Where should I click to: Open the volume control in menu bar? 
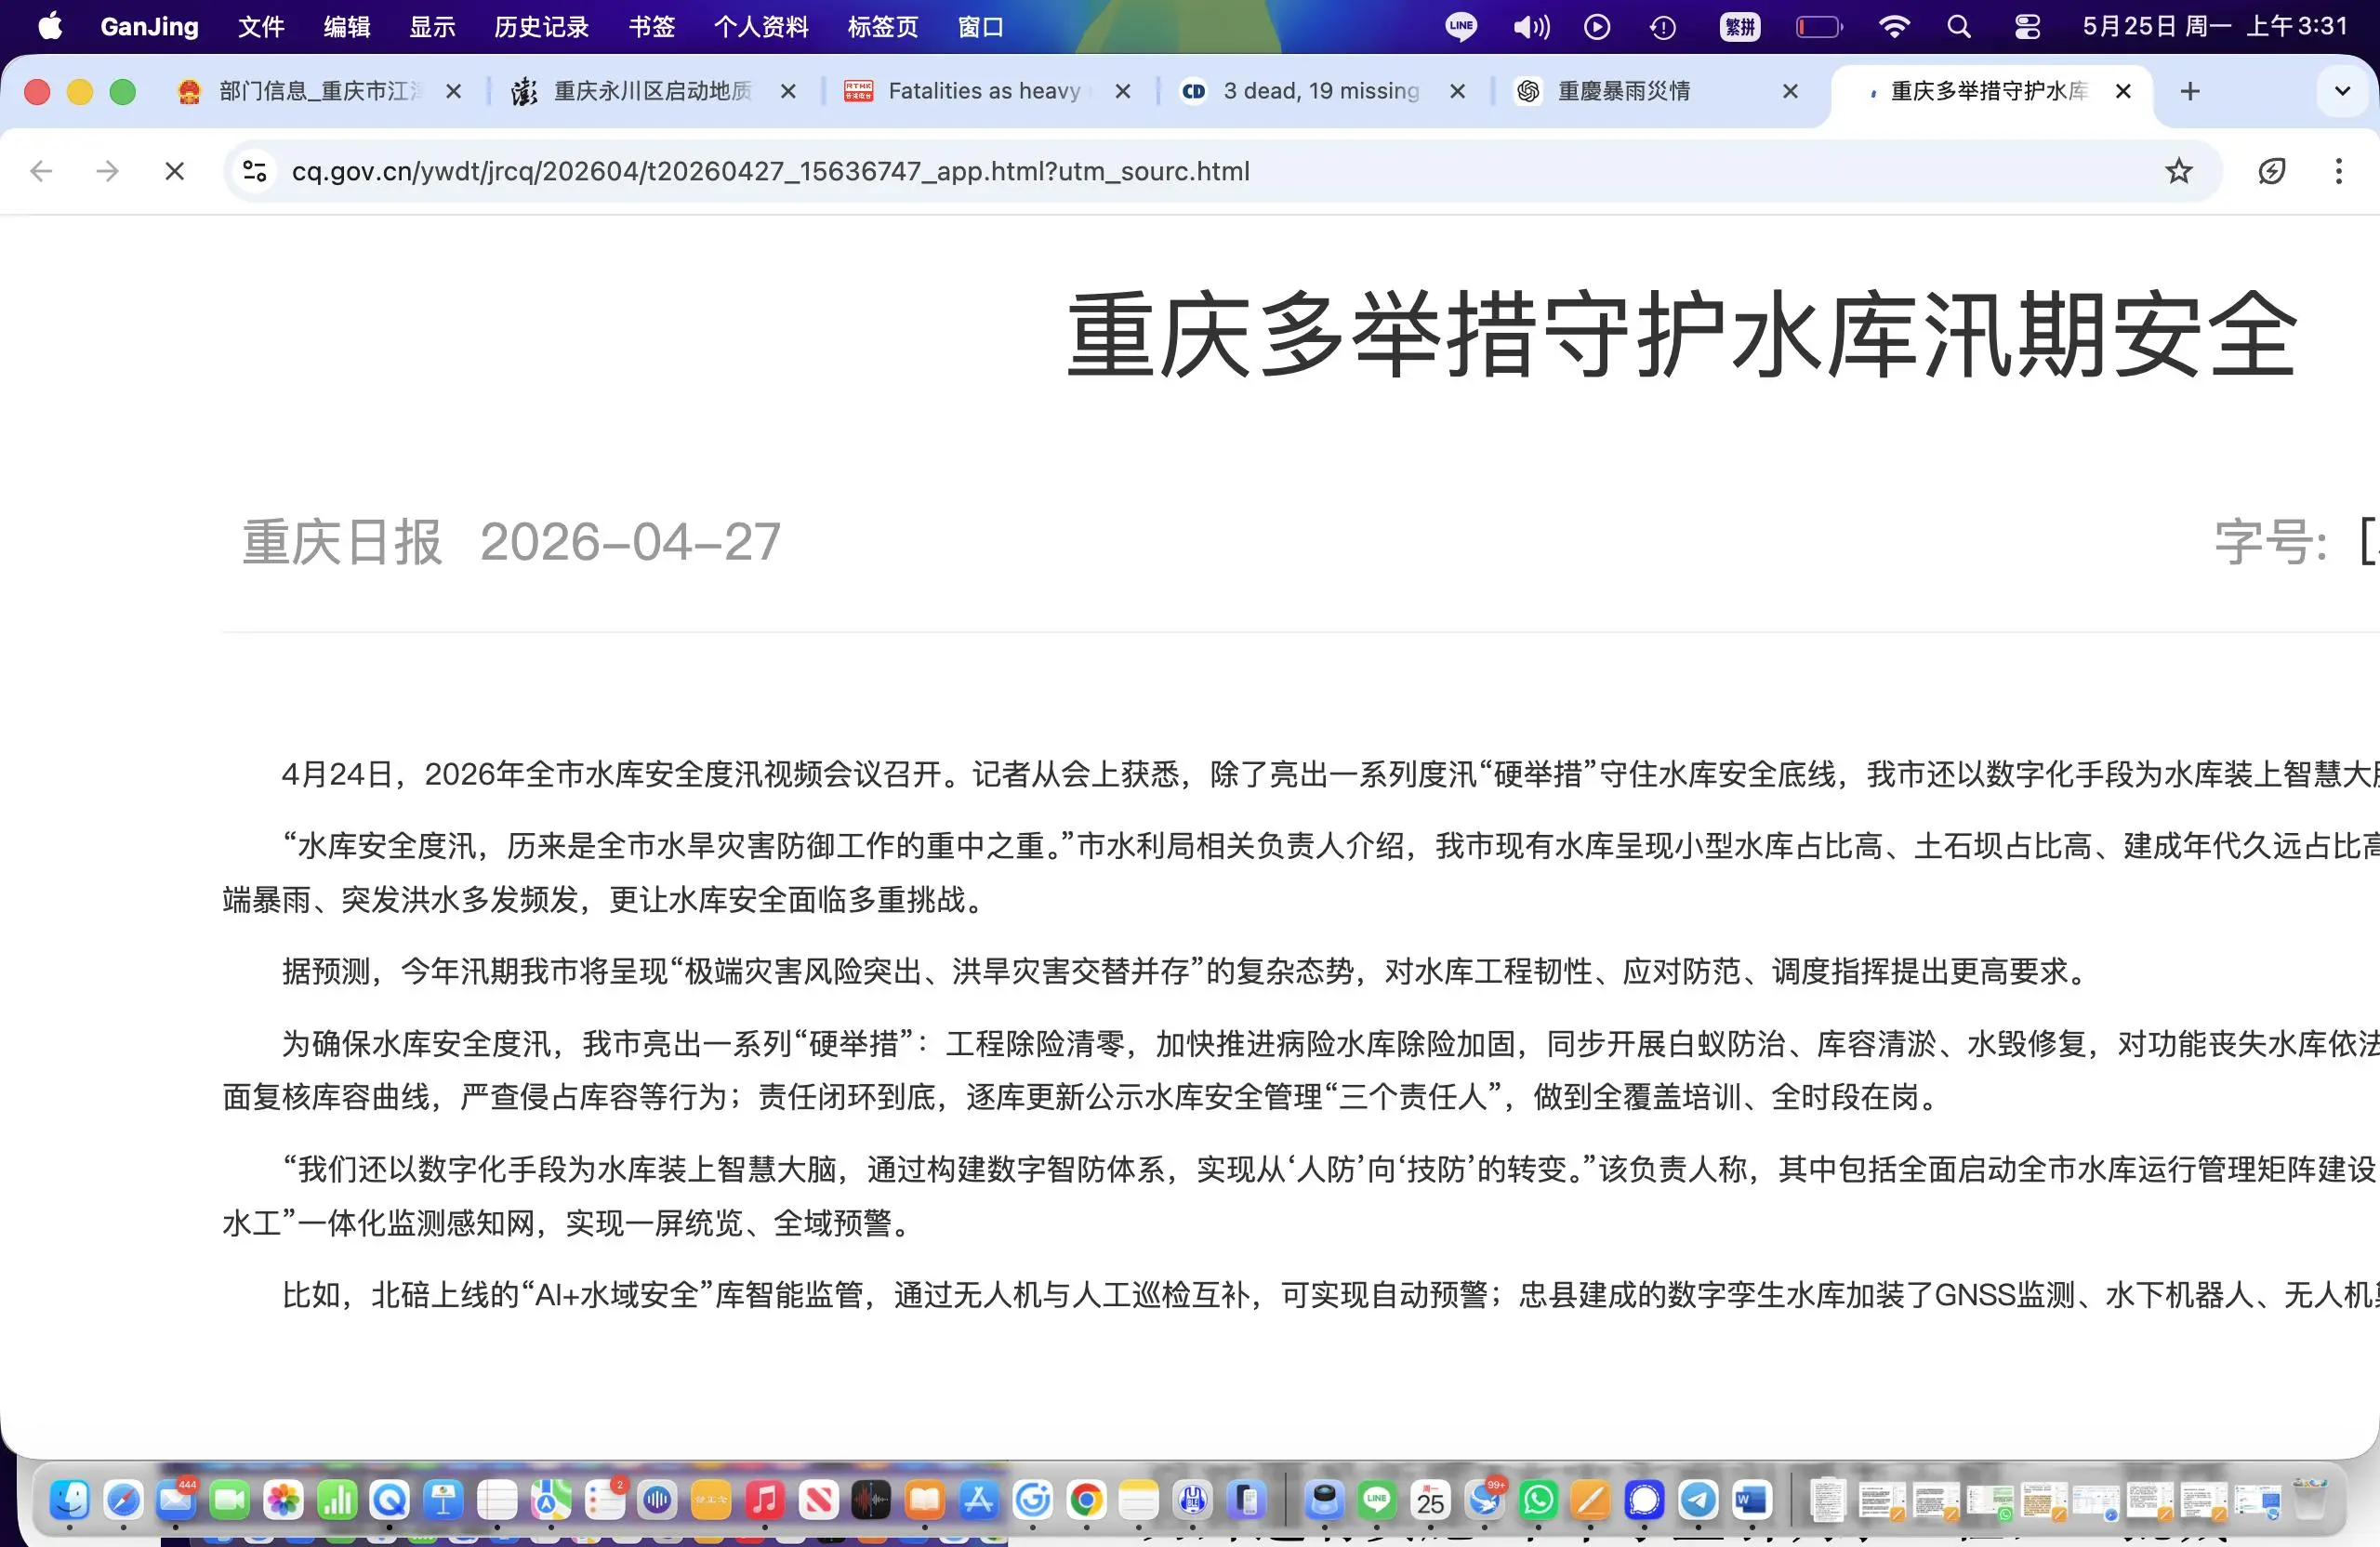pyautogui.click(x=1530, y=27)
